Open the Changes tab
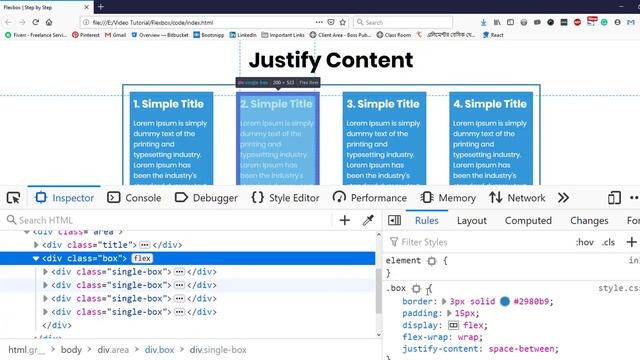Image resolution: width=640 pixels, height=360 pixels. (589, 220)
